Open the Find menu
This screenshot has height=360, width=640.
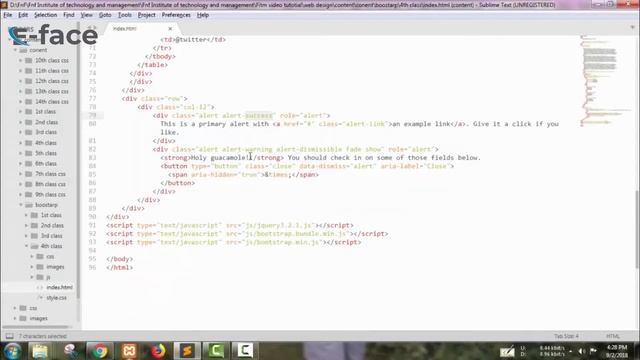(x=69, y=15)
